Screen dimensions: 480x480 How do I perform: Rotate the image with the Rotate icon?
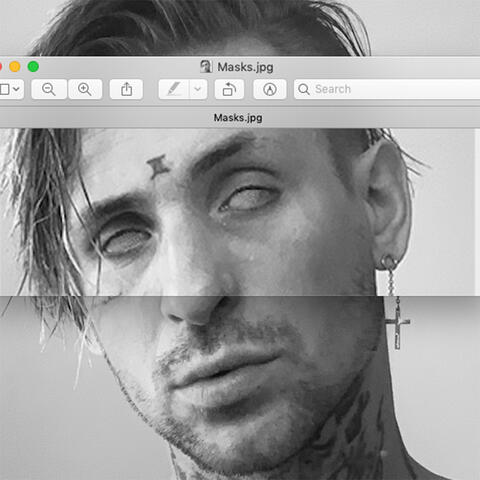point(229,89)
